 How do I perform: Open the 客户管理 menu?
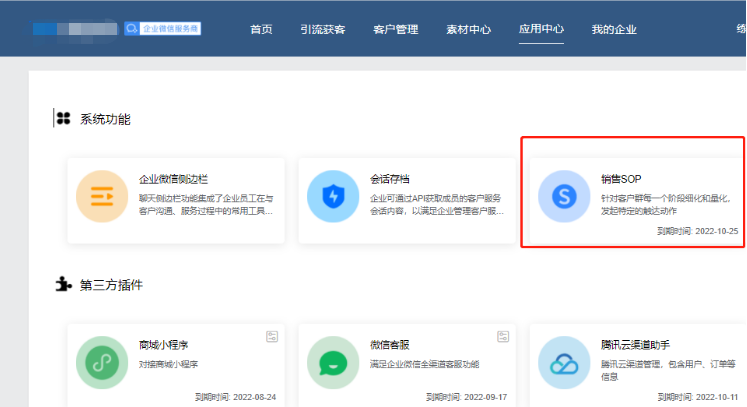pyautogui.click(x=394, y=29)
